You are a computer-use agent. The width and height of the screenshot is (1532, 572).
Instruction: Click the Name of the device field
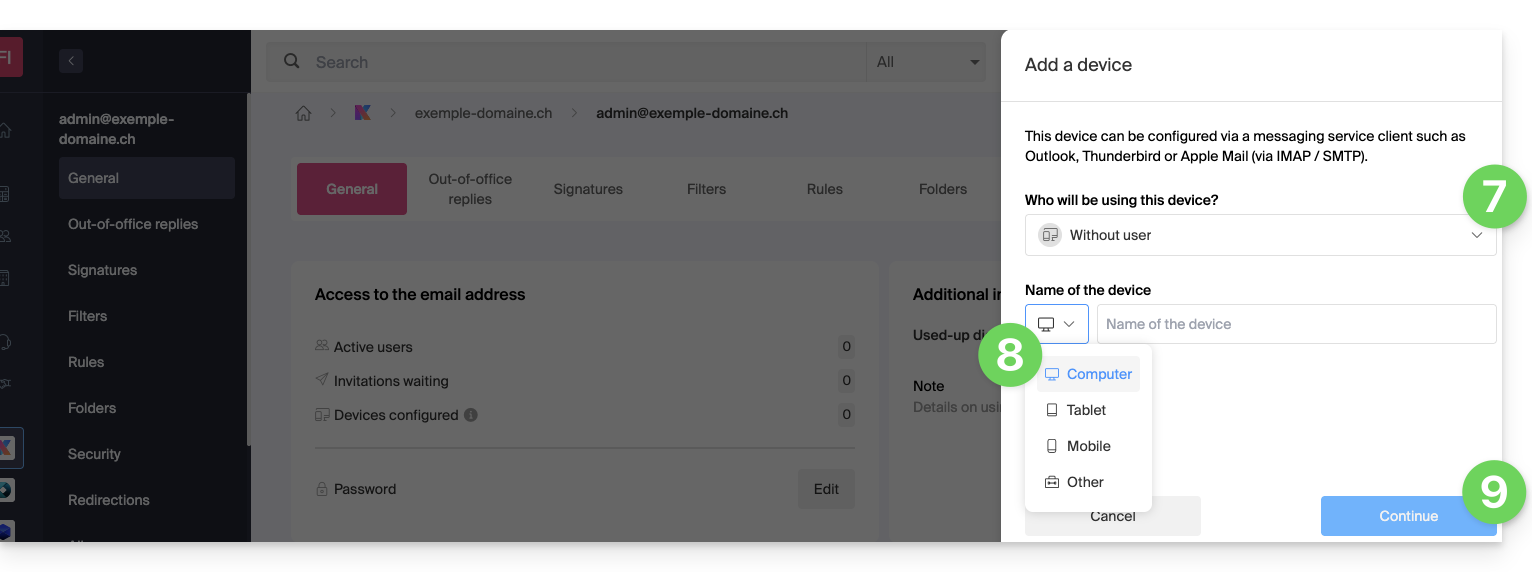point(1296,324)
